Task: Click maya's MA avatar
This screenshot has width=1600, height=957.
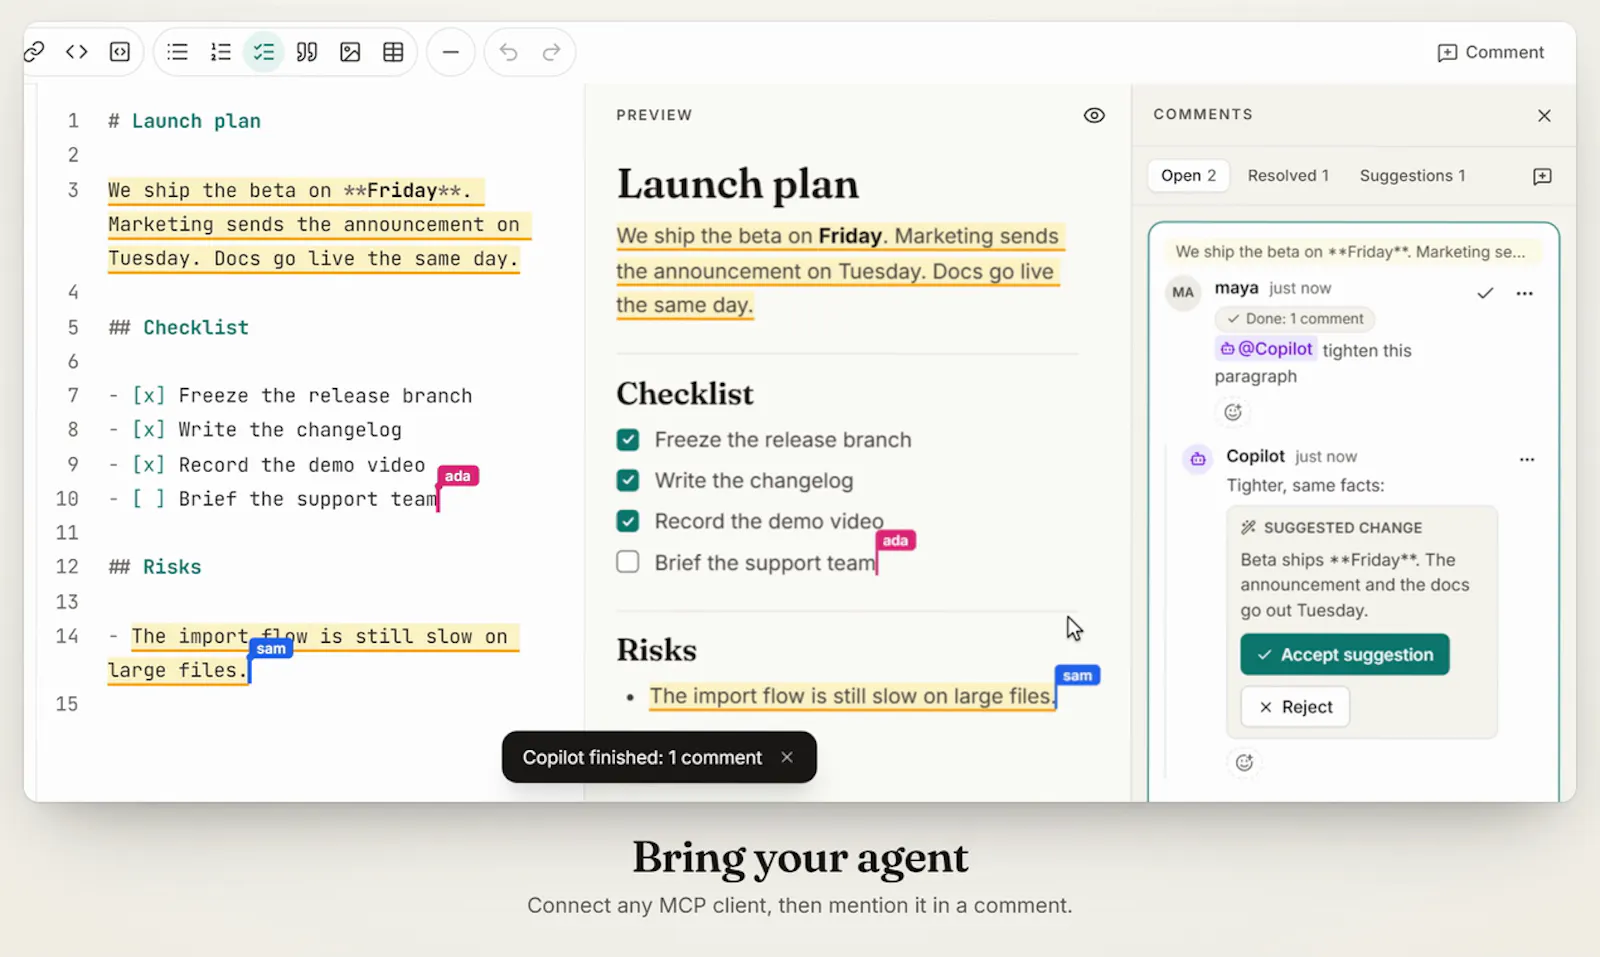Action: tap(1183, 293)
